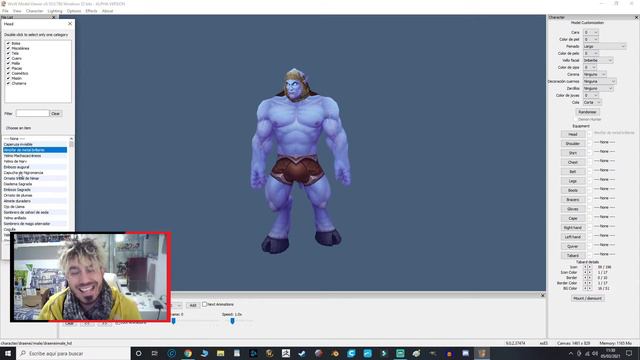Open the Color de pelo dropdown

591,53
